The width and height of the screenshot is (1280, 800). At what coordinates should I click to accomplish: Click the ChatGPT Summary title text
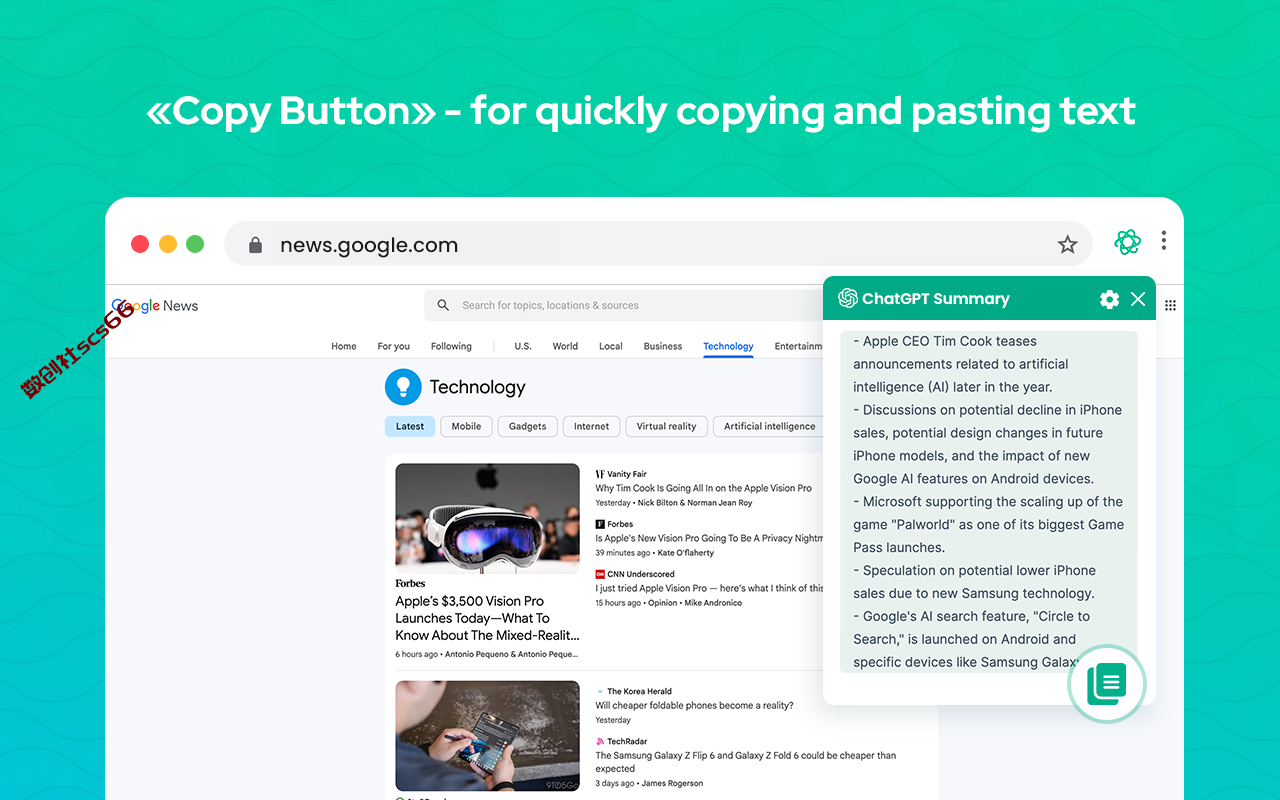click(935, 299)
